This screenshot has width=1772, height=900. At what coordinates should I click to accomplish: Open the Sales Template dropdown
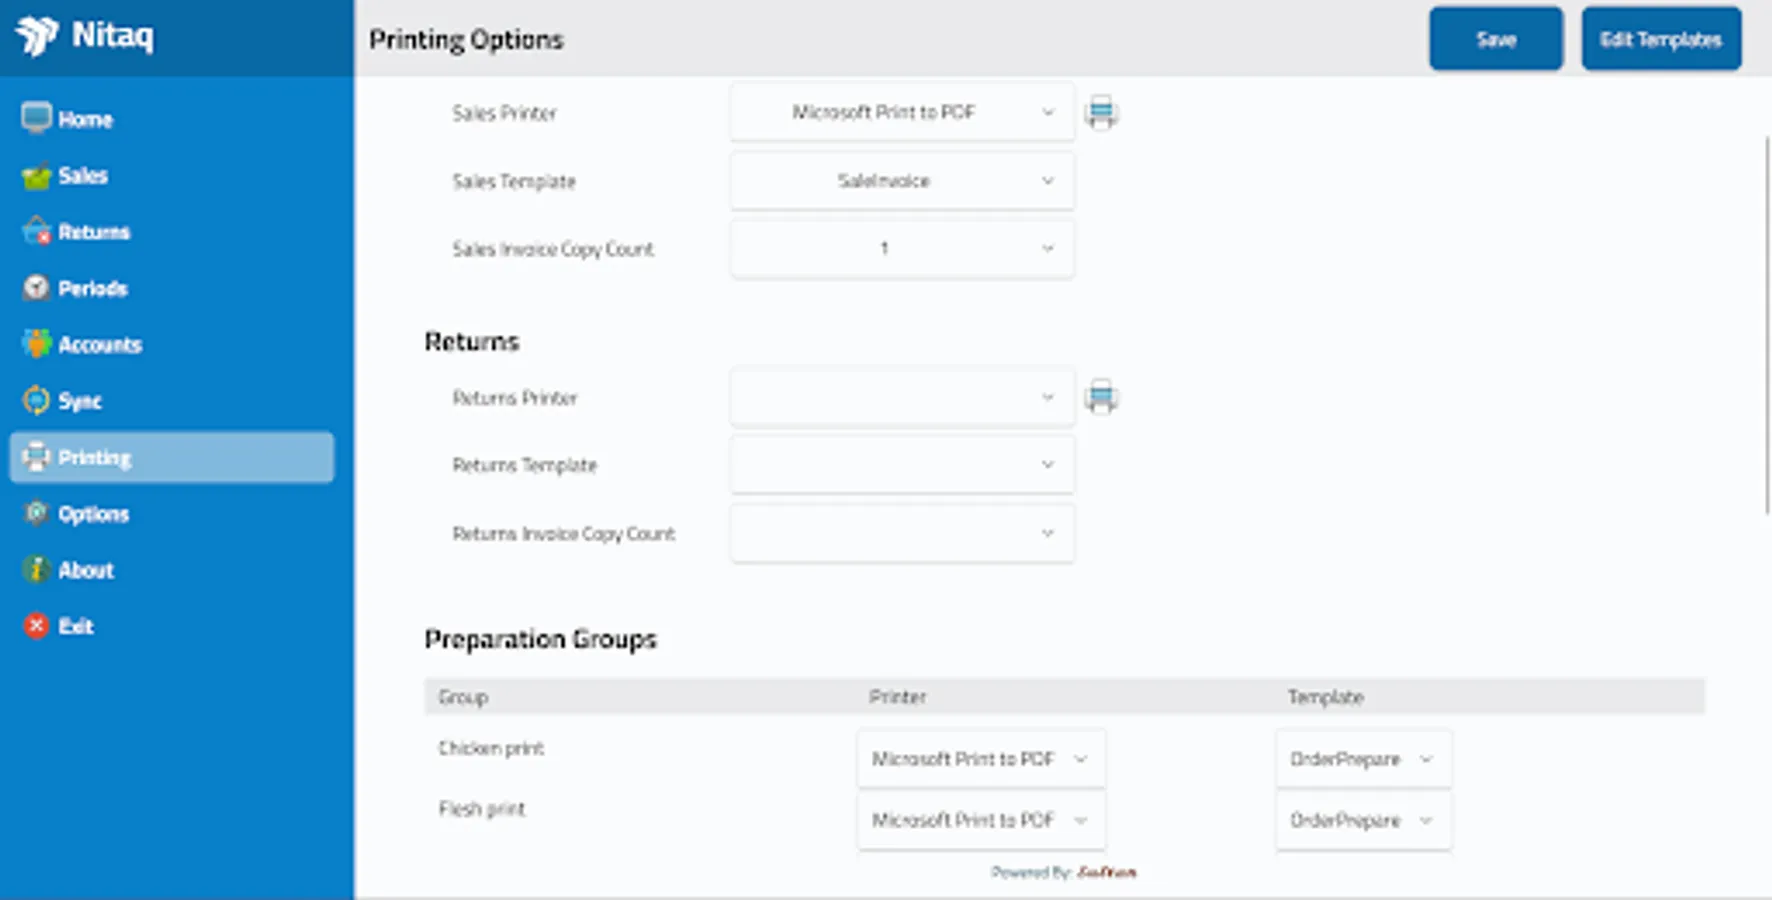pos(901,181)
